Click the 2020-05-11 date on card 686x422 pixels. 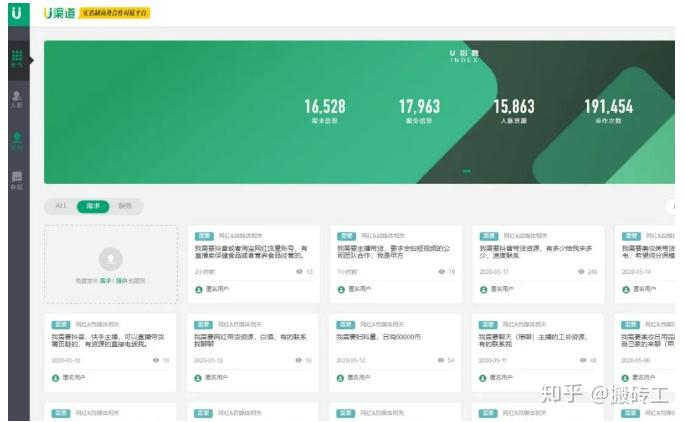493,360
